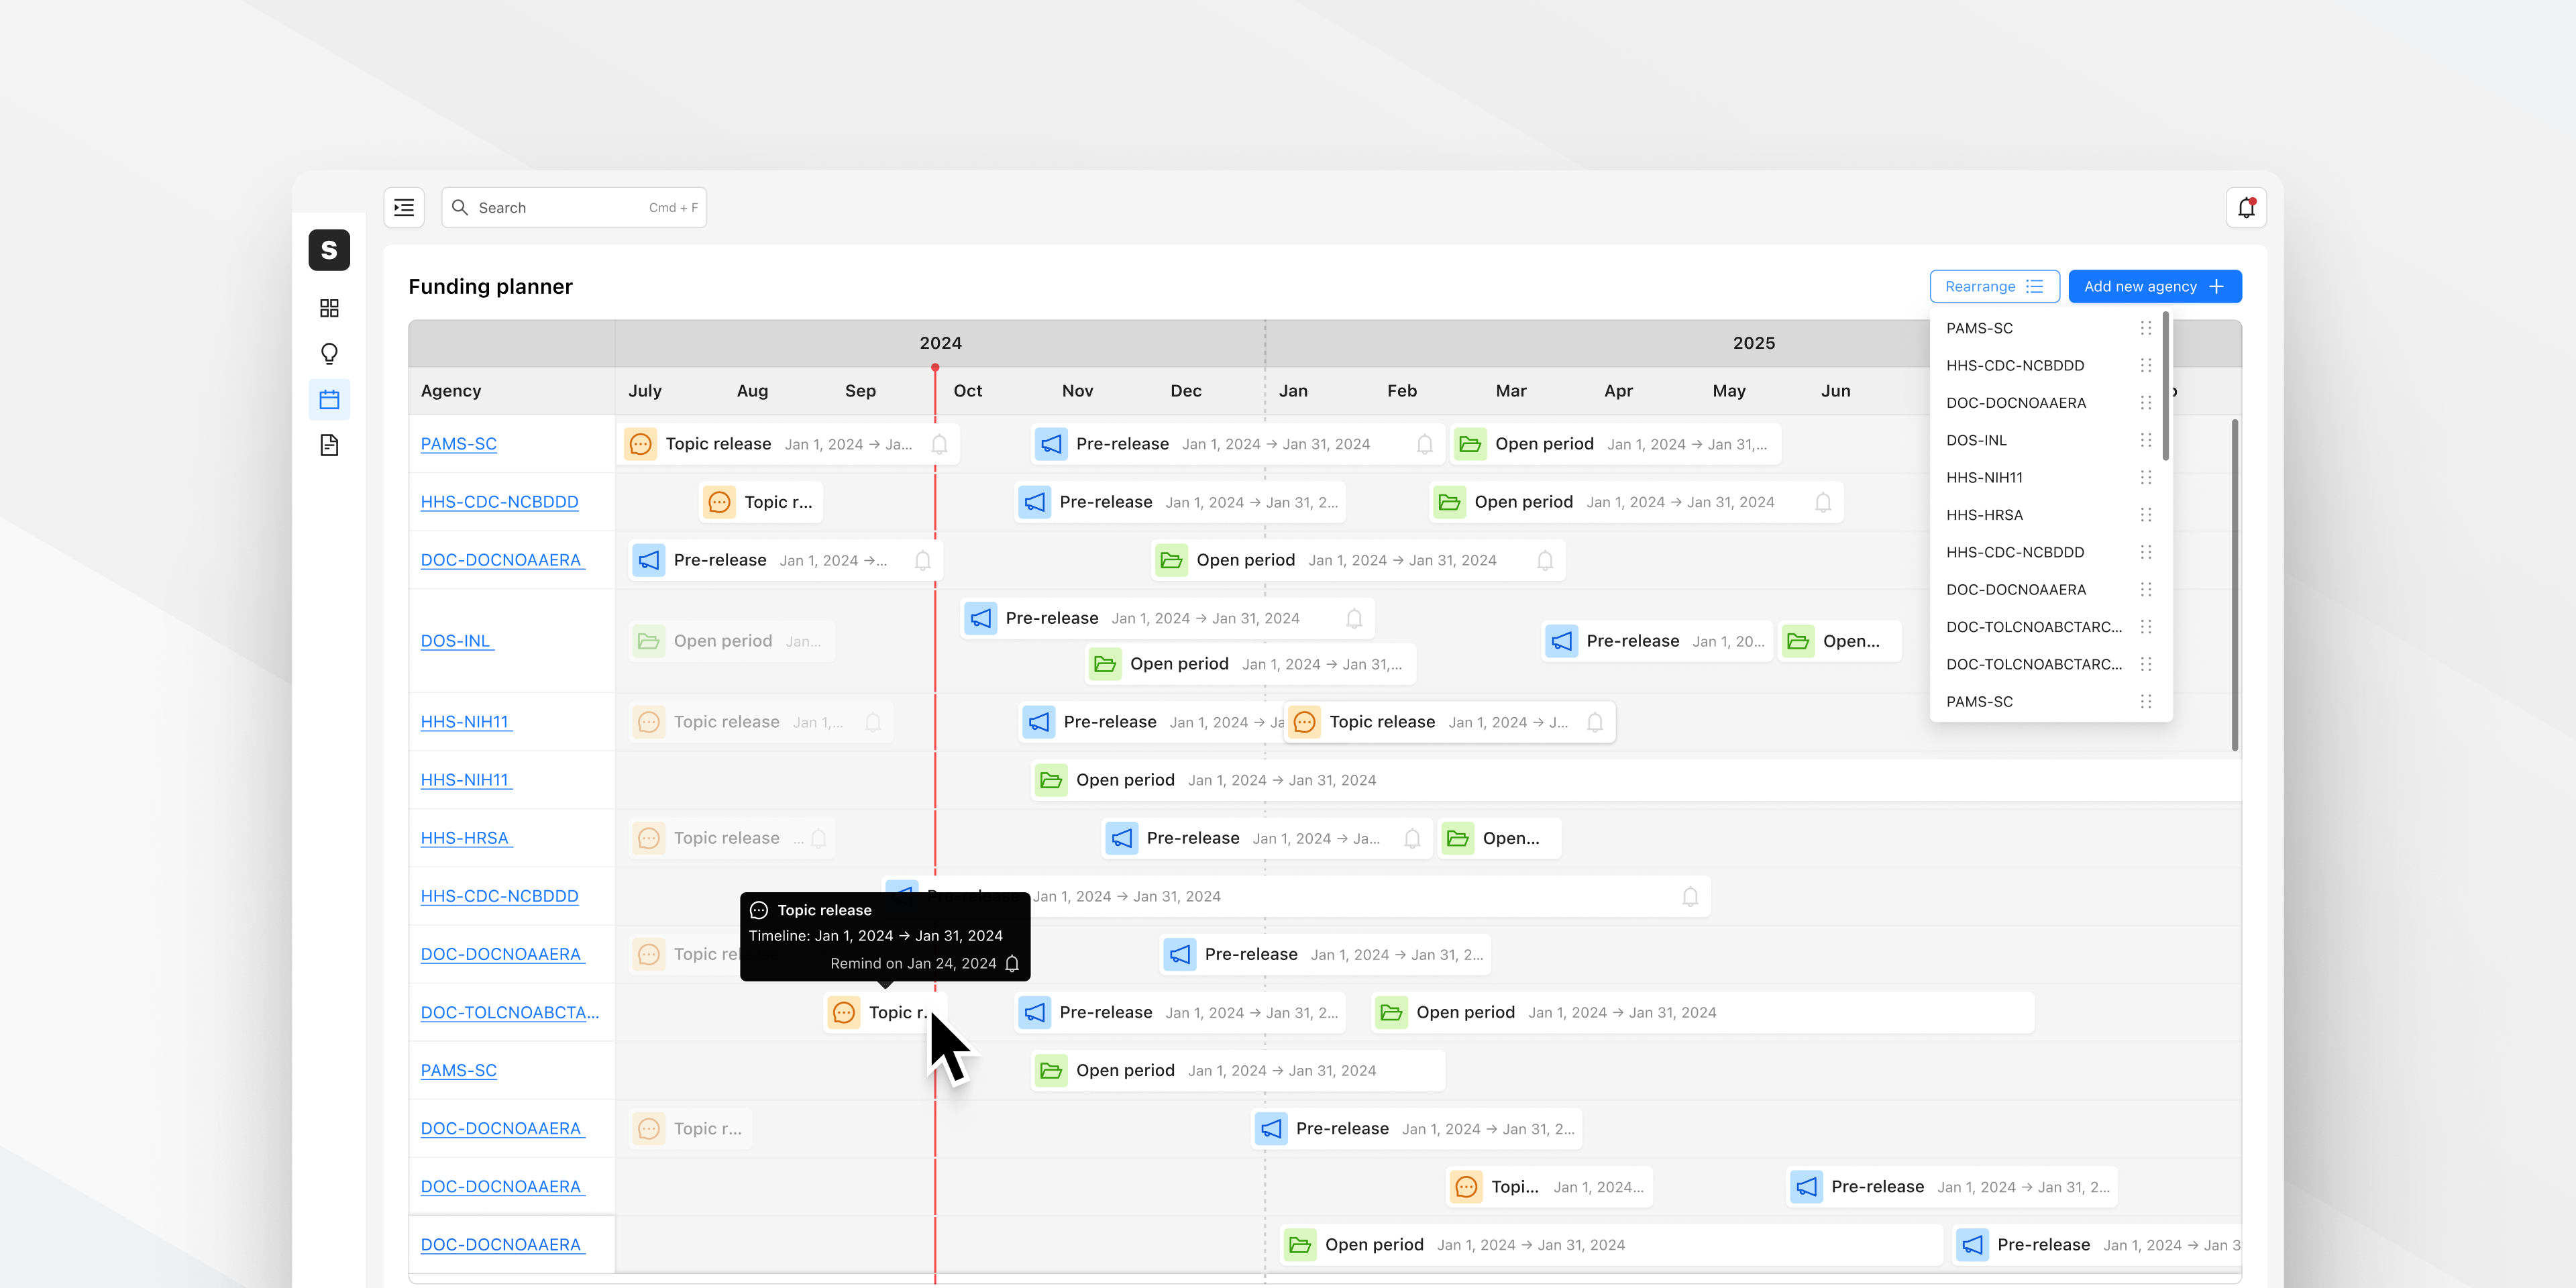2576x1288 pixels.
Task: Toggle the remind bell inside the Topic release tooltip
Action: [1012, 963]
